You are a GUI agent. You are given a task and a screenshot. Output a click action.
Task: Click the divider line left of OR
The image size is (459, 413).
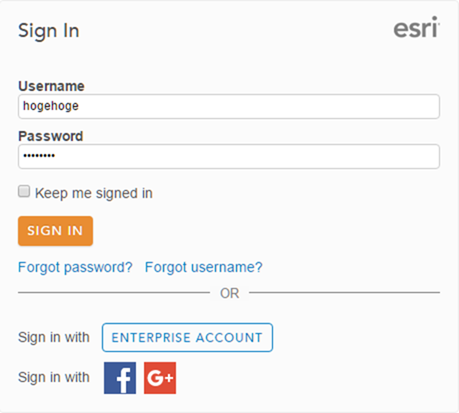tap(114, 293)
